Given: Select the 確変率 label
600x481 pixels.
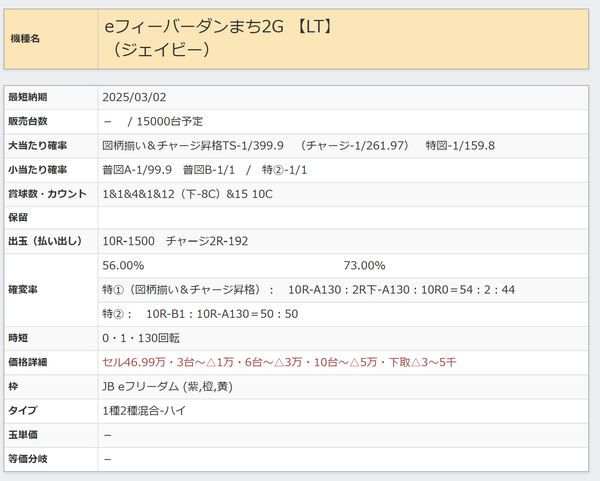Looking at the screenshot, I should [x=23, y=290].
